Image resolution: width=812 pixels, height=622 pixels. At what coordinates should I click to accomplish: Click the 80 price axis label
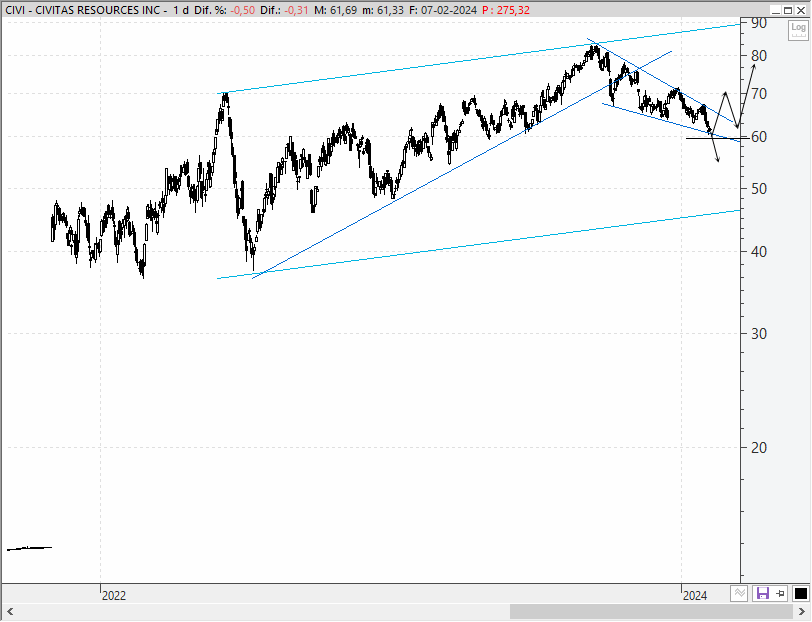pos(759,56)
